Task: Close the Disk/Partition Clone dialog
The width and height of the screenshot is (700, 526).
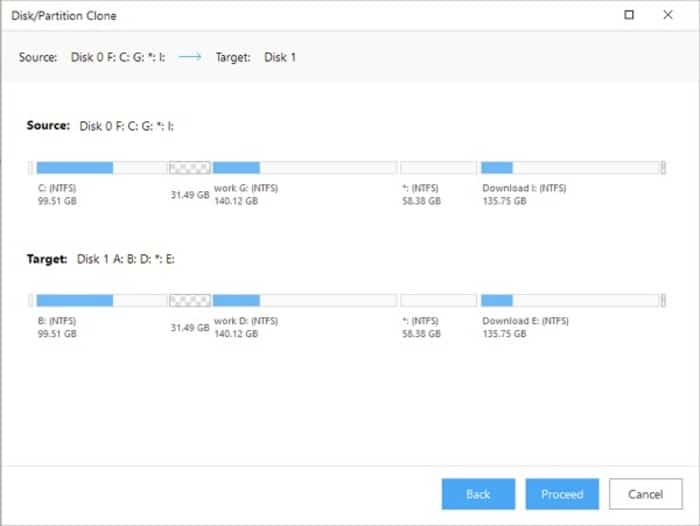Action: tap(668, 15)
